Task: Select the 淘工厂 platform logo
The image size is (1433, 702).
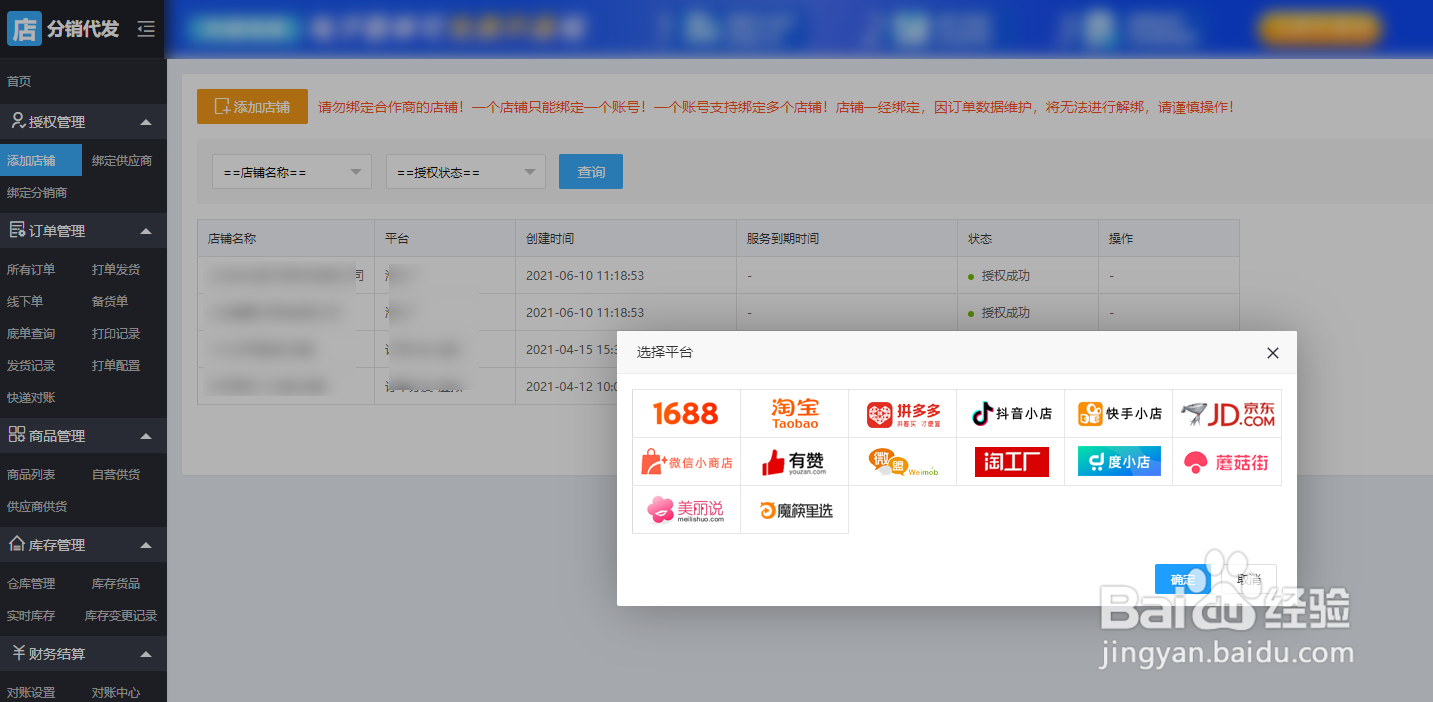Action: [1010, 461]
